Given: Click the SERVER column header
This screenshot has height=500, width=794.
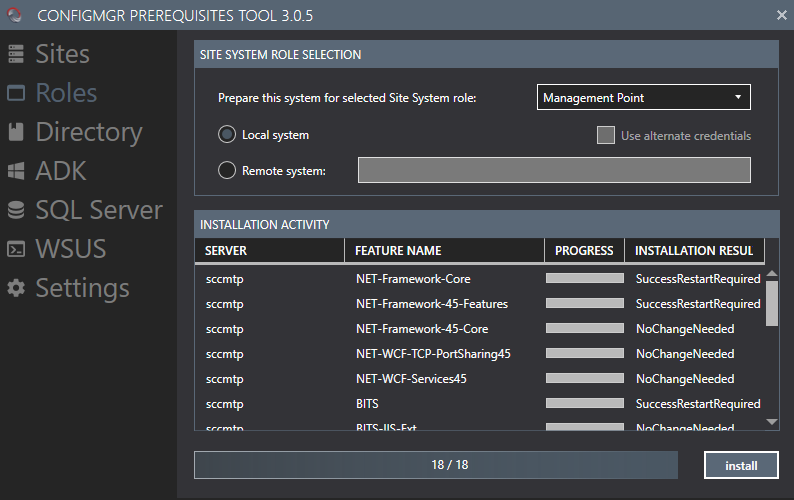Looking at the screenshot, I should click(x=269, y=251).
